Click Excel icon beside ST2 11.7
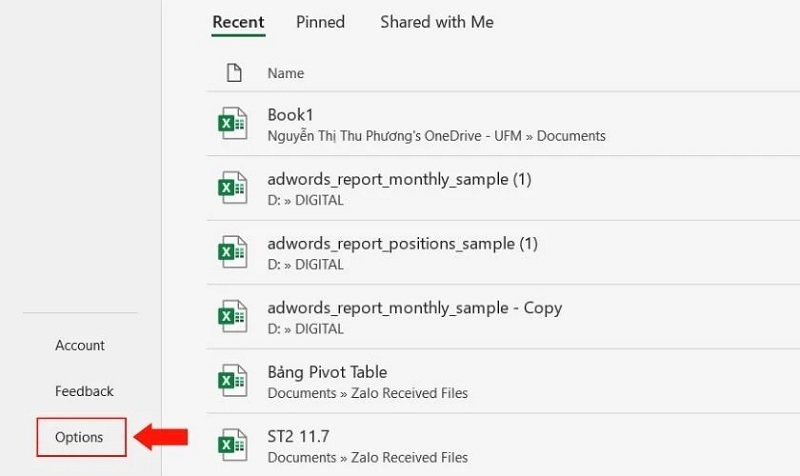This screenshot has width=800, height=476. (x=233, y=444)
